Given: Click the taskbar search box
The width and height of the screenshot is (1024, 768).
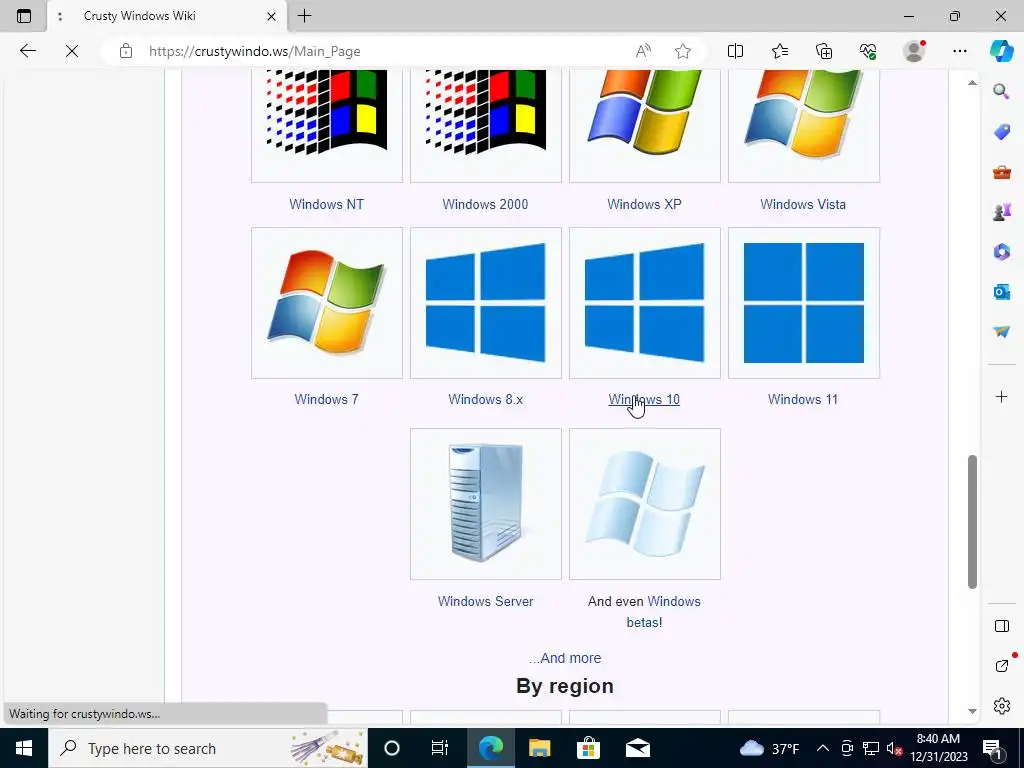Looking at the screenshot, I should pos(208,748).
